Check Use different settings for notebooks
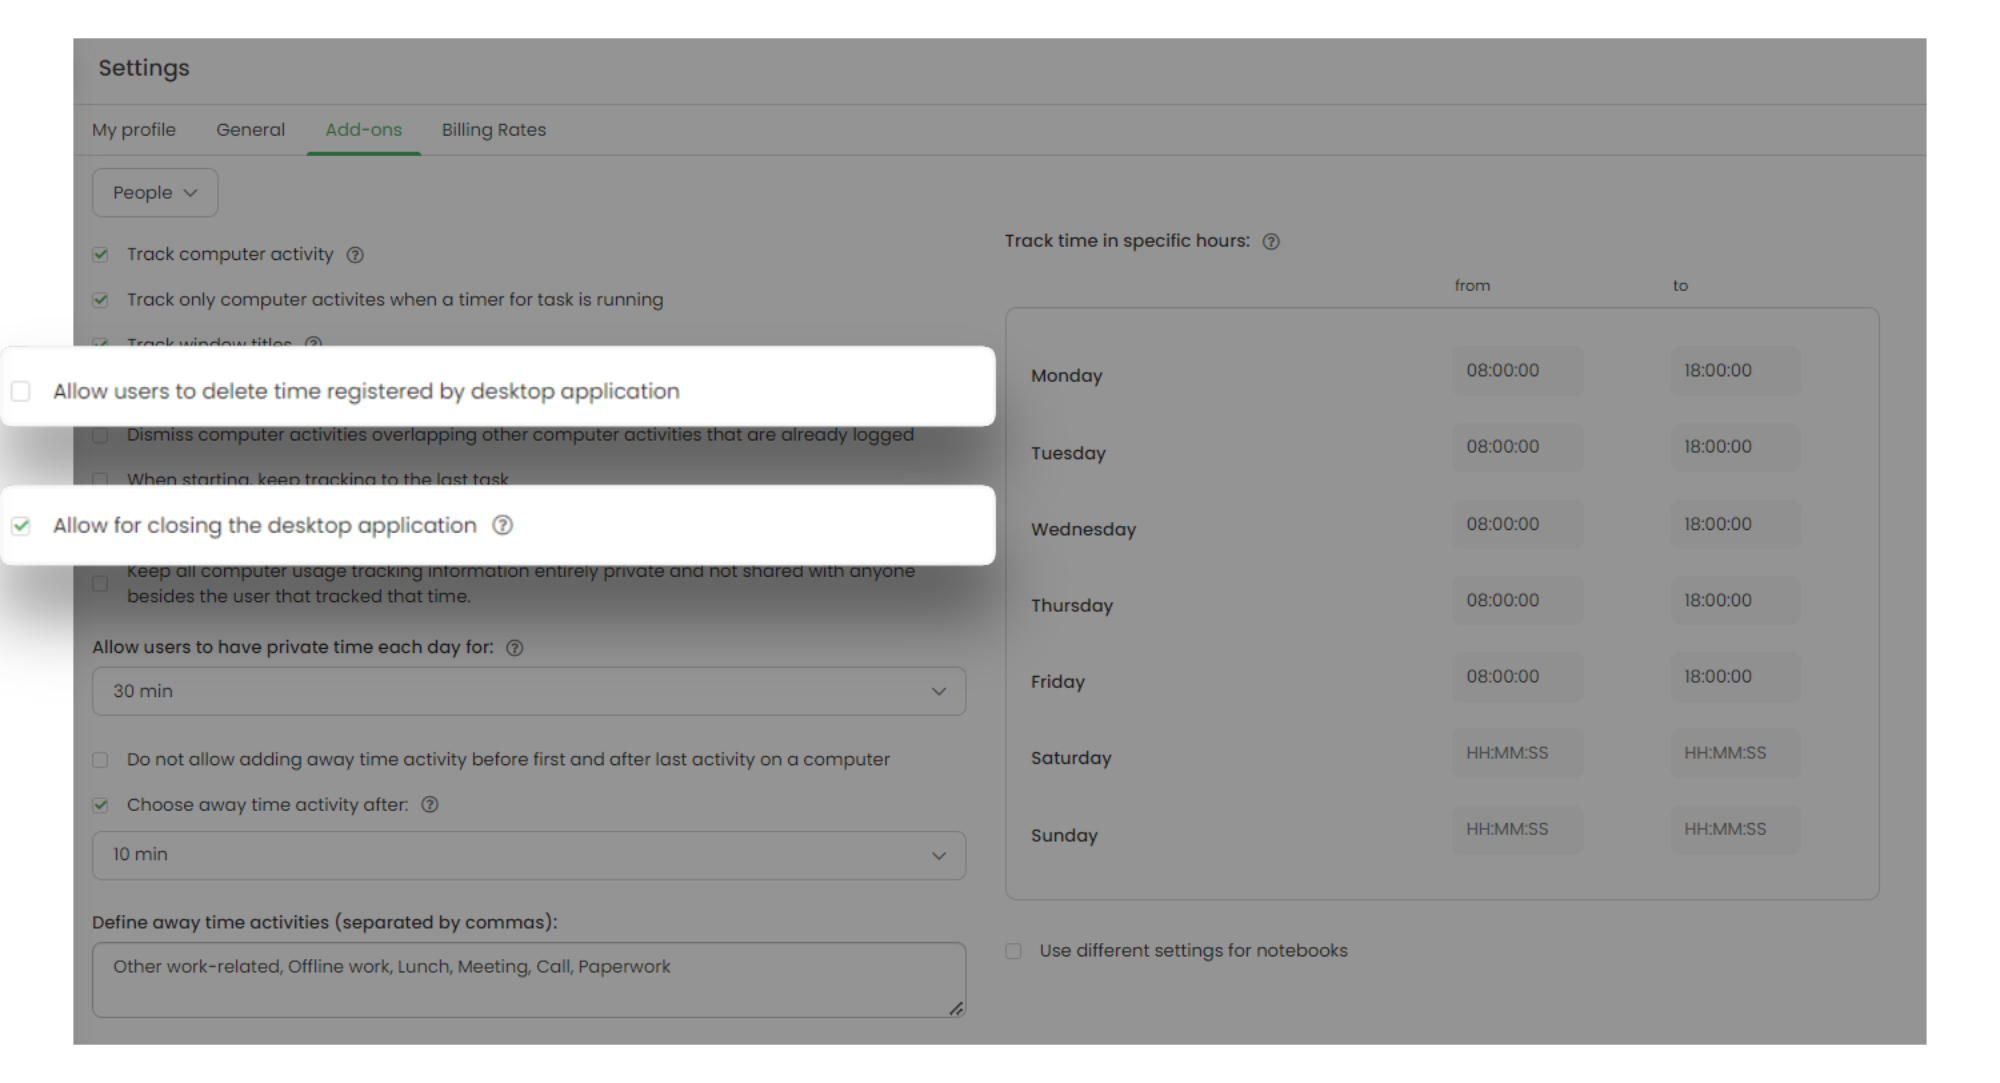2000x1083 pixels. click(1014, 951)
